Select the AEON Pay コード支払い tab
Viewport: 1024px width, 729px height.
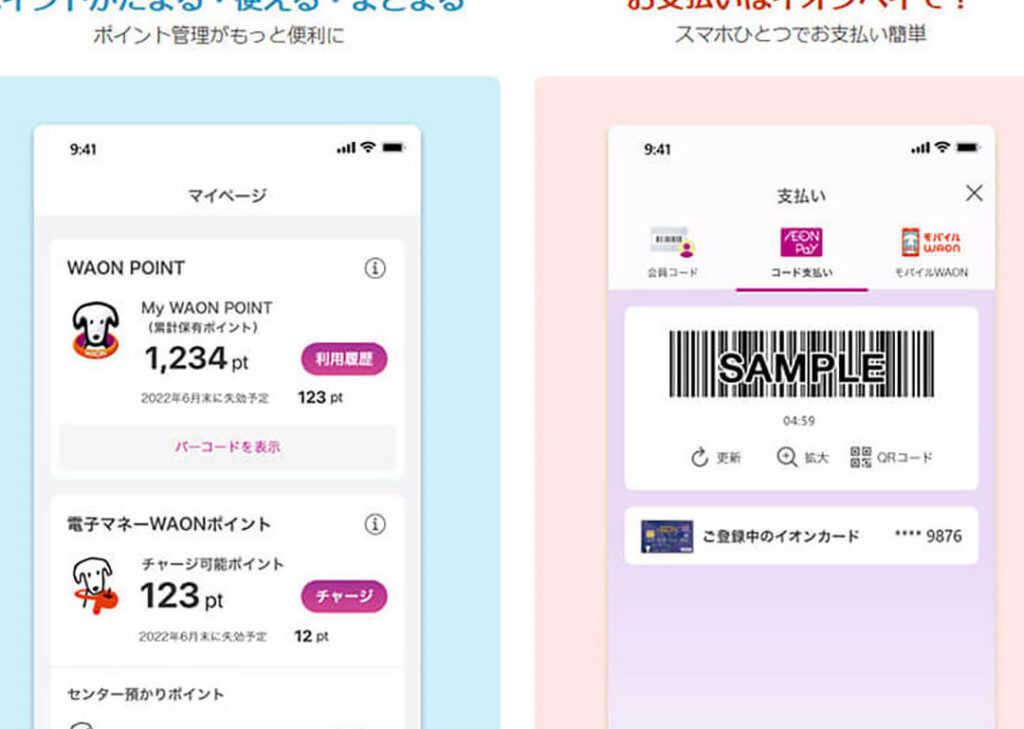(x=801, y=252)
